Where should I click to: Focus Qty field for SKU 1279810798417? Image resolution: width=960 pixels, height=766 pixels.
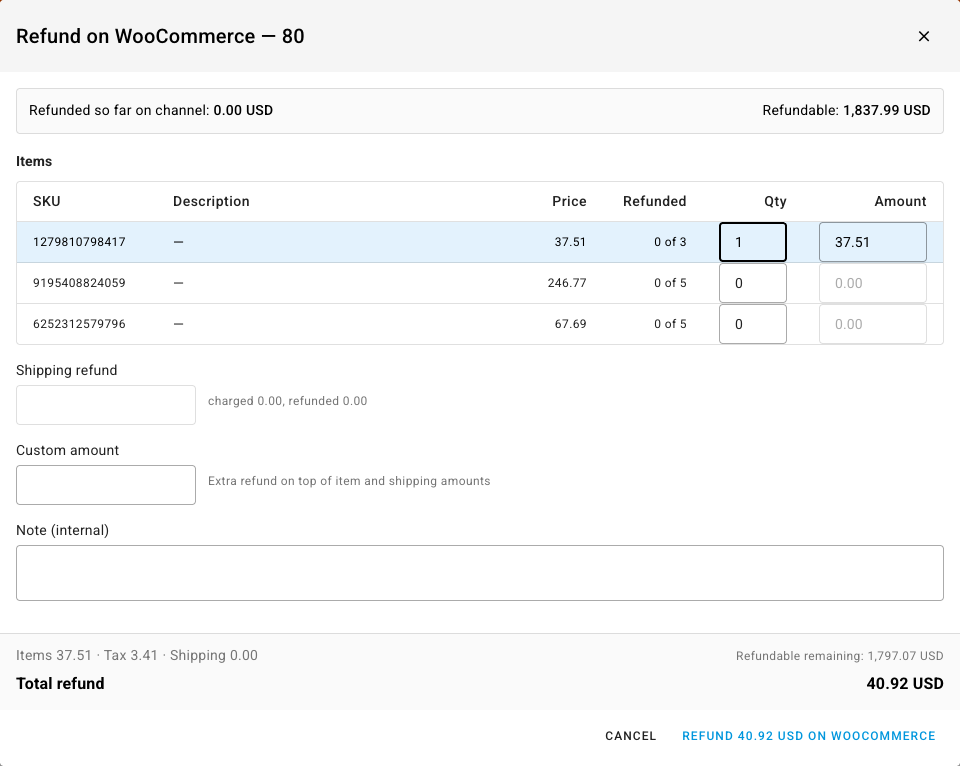pyautogui.click(x=752, y=242)
